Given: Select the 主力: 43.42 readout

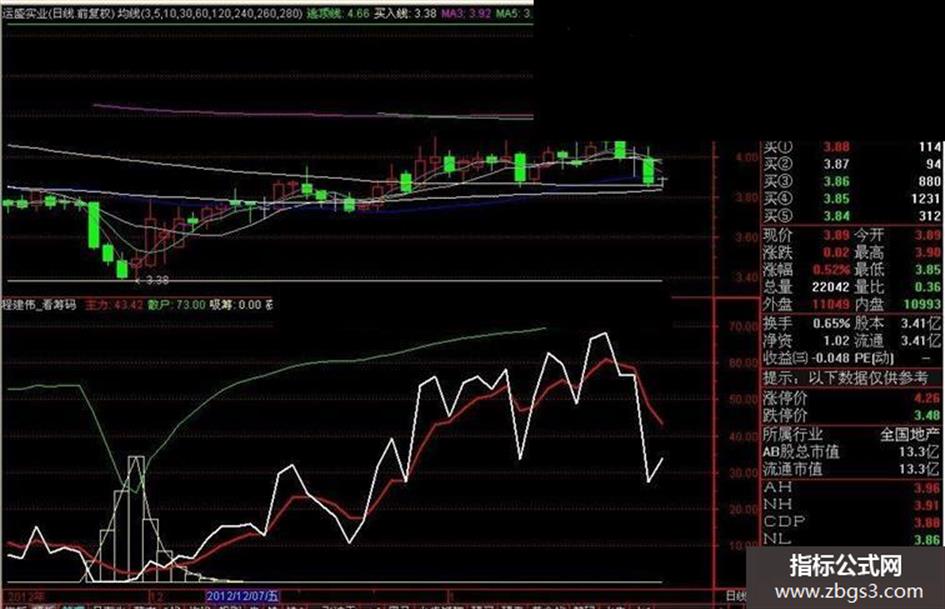Looking at the screenshot, I should [x=114, y=305].
